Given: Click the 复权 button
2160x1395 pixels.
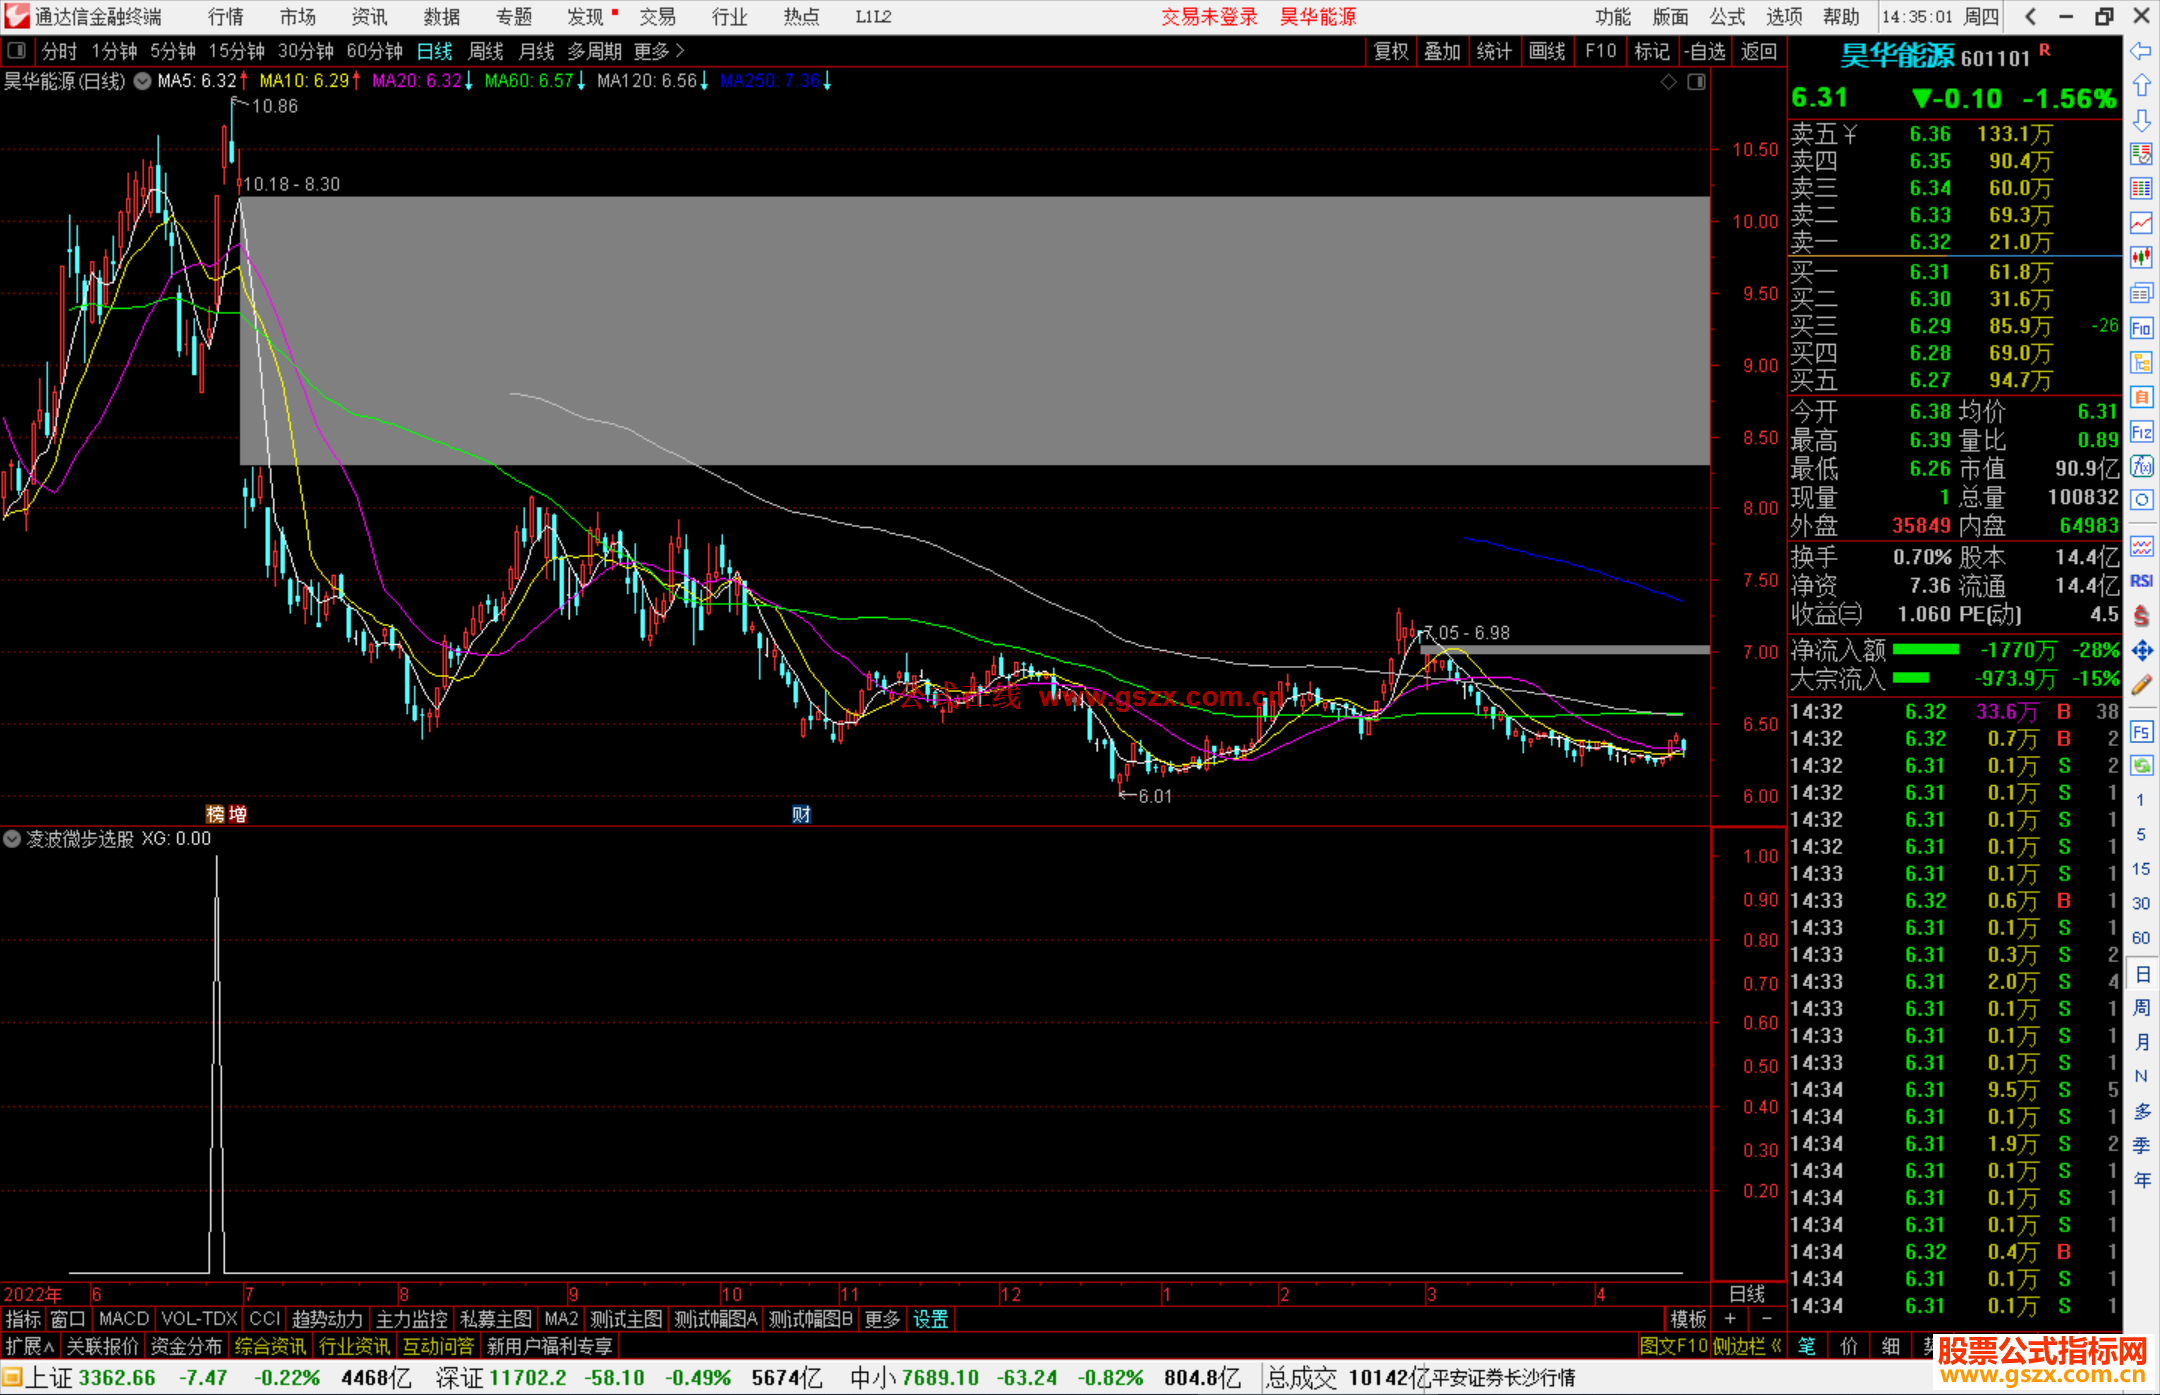Looking at the screenshot, I should (1391, 51).
